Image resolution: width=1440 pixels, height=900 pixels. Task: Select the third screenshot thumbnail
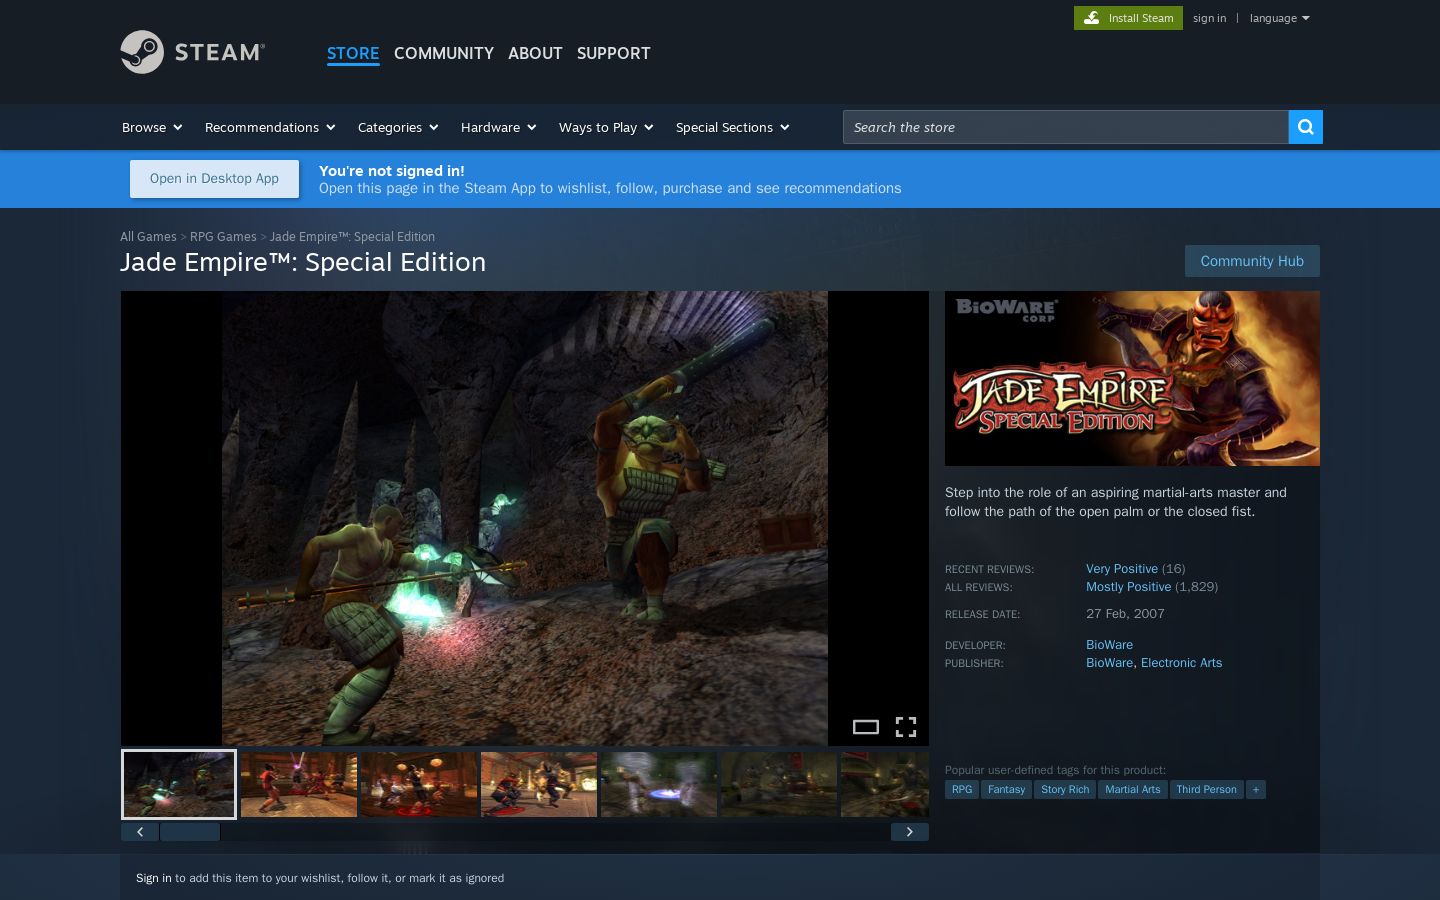pos(419,785)
